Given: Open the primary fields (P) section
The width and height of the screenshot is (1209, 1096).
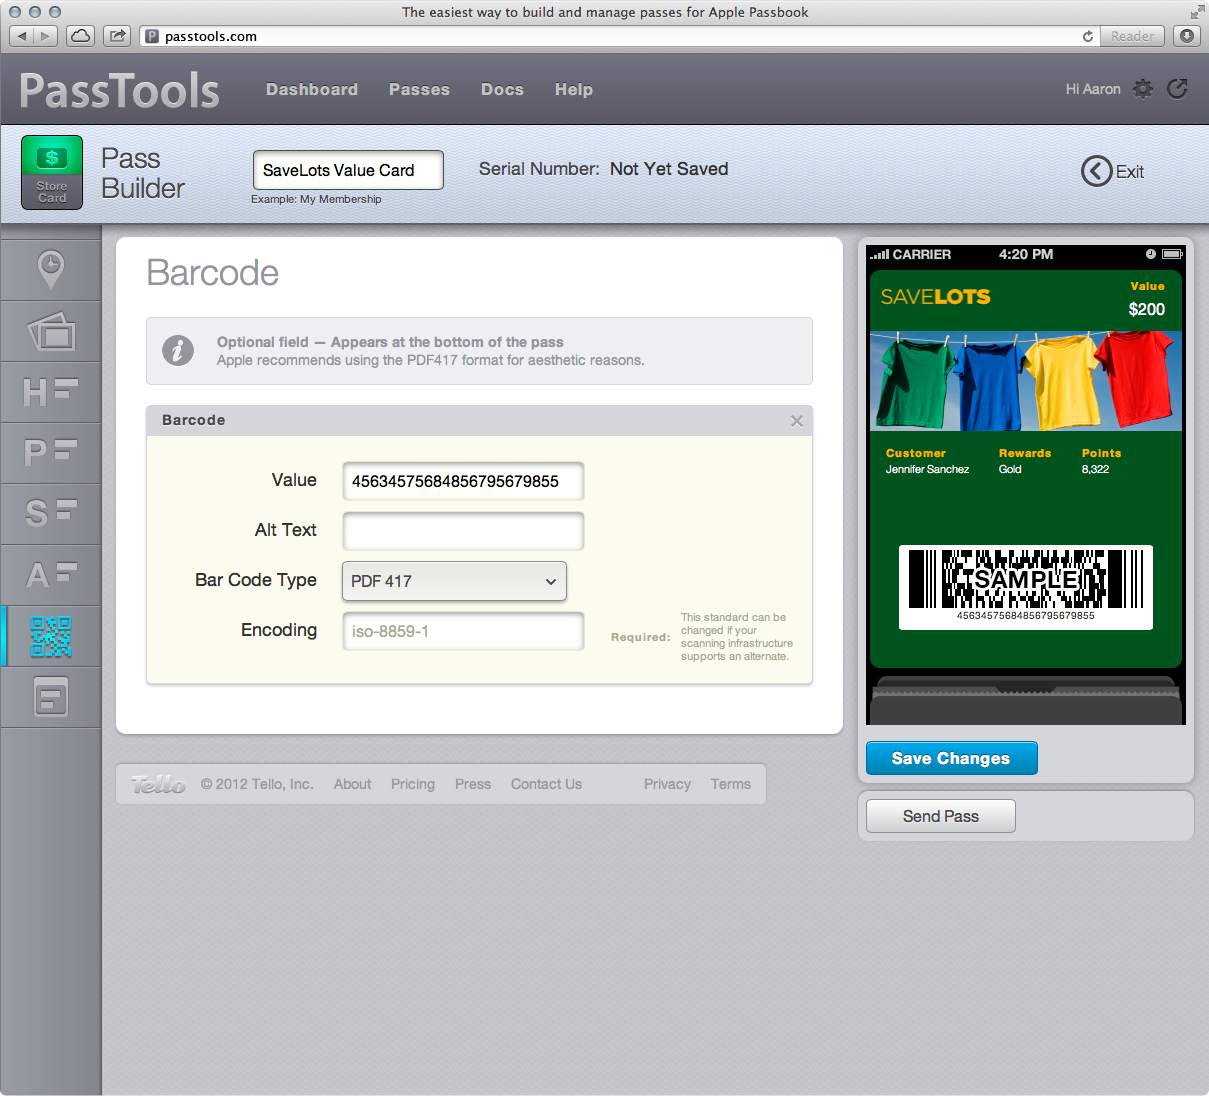Looking at the screenshot, I should point(51,453).
